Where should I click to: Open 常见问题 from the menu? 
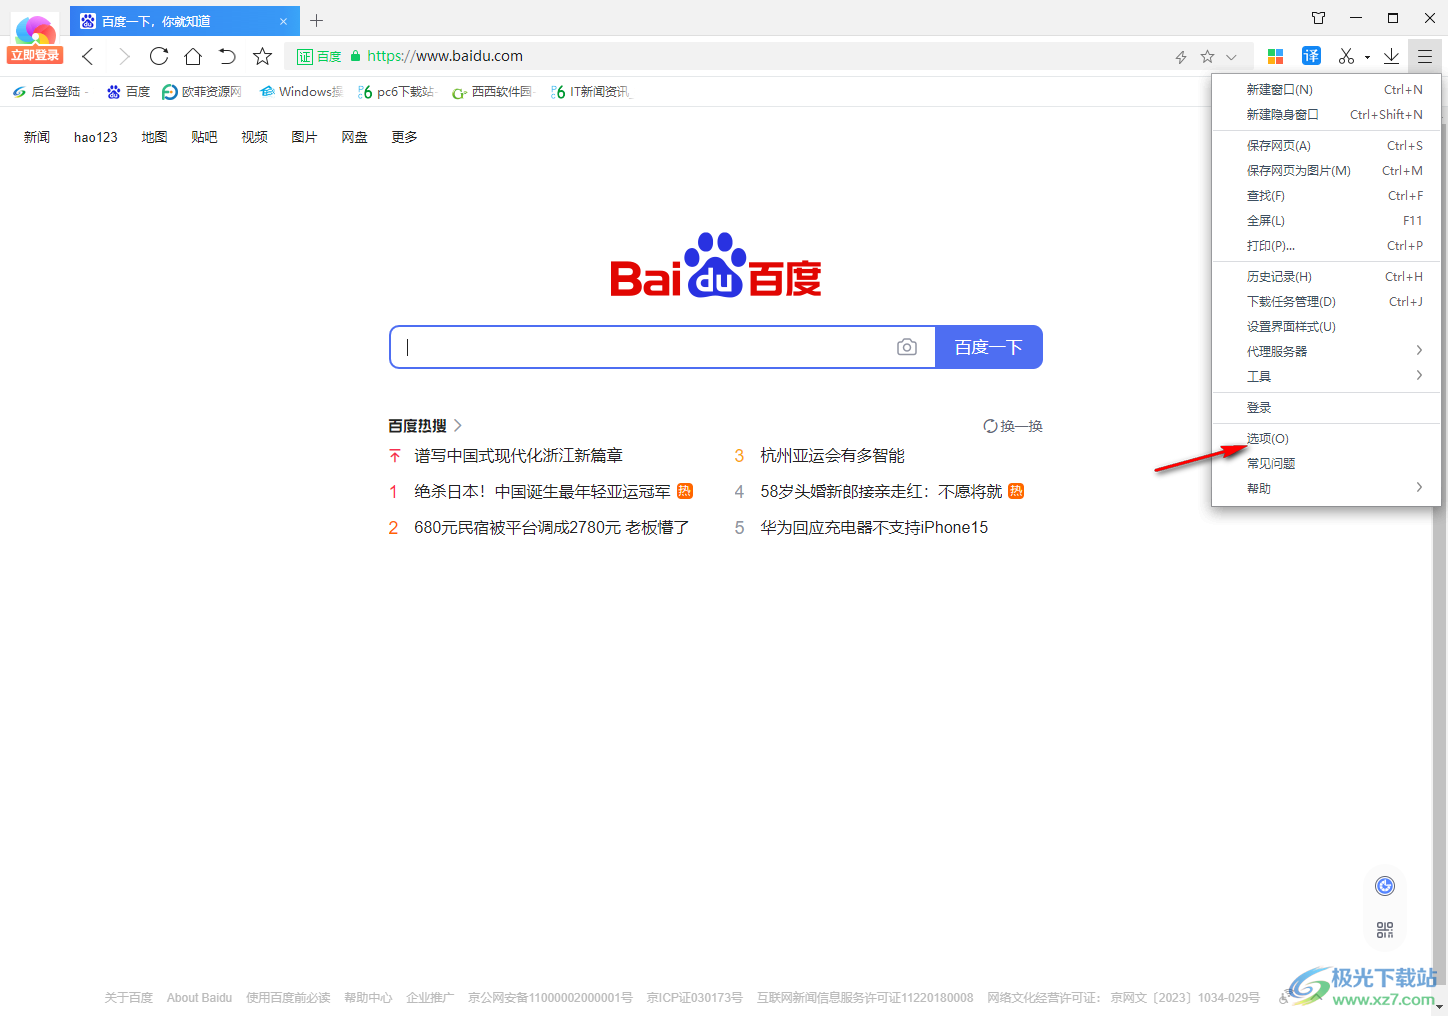click(1326, 464)
